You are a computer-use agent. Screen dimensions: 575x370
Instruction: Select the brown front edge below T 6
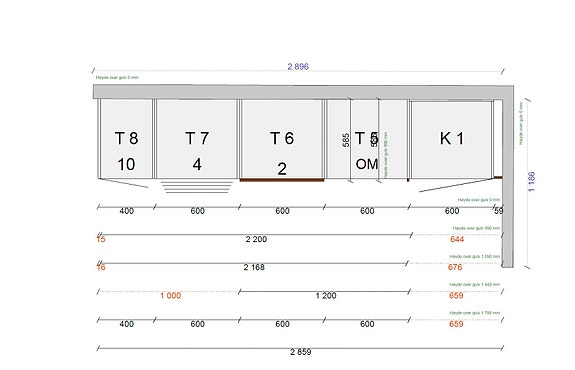282,180
